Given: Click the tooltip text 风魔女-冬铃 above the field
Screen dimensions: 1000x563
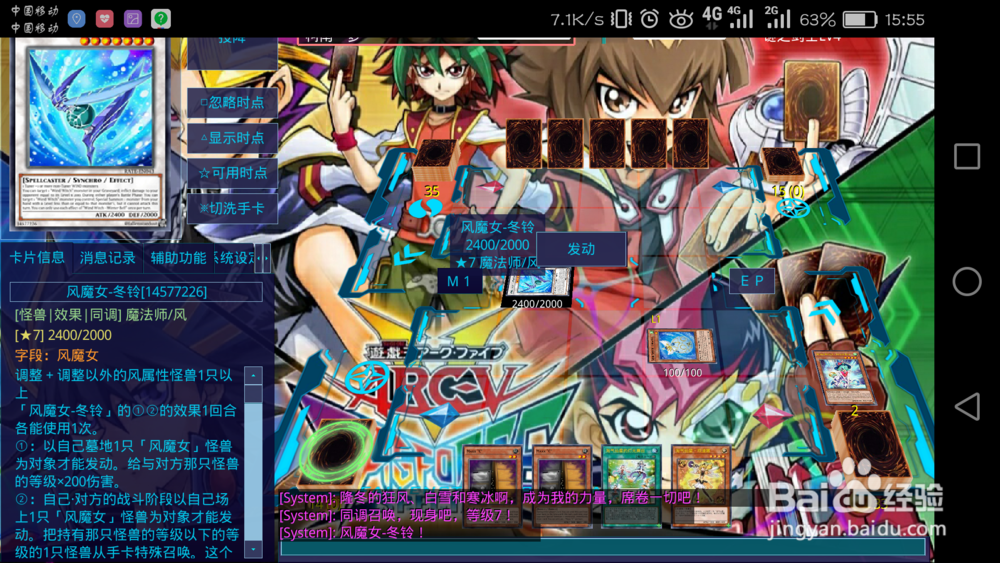Looking at the screenshot, I should 497,227.
